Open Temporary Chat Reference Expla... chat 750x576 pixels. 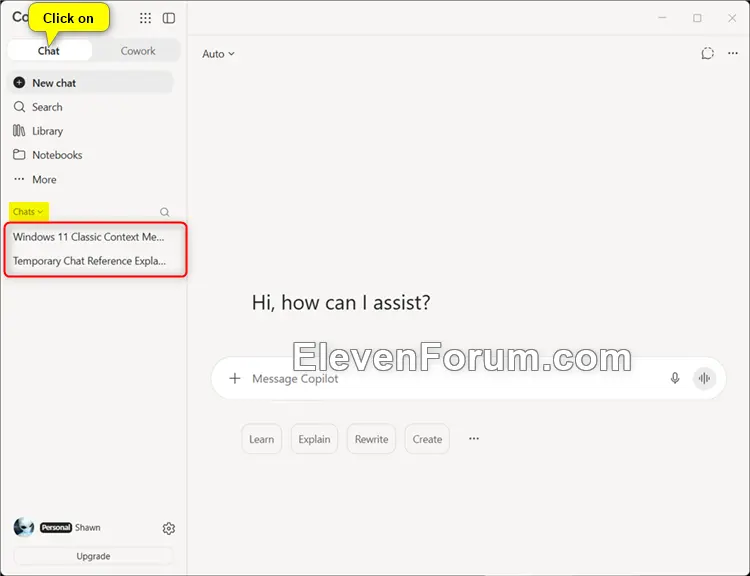click(x=89, y=261)
